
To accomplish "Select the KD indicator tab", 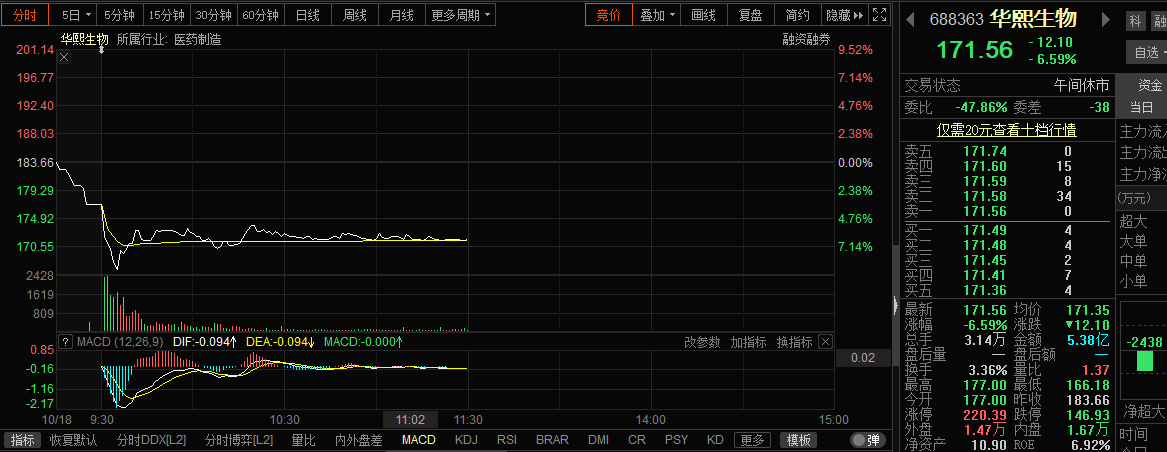I will (x=715, y=440).
